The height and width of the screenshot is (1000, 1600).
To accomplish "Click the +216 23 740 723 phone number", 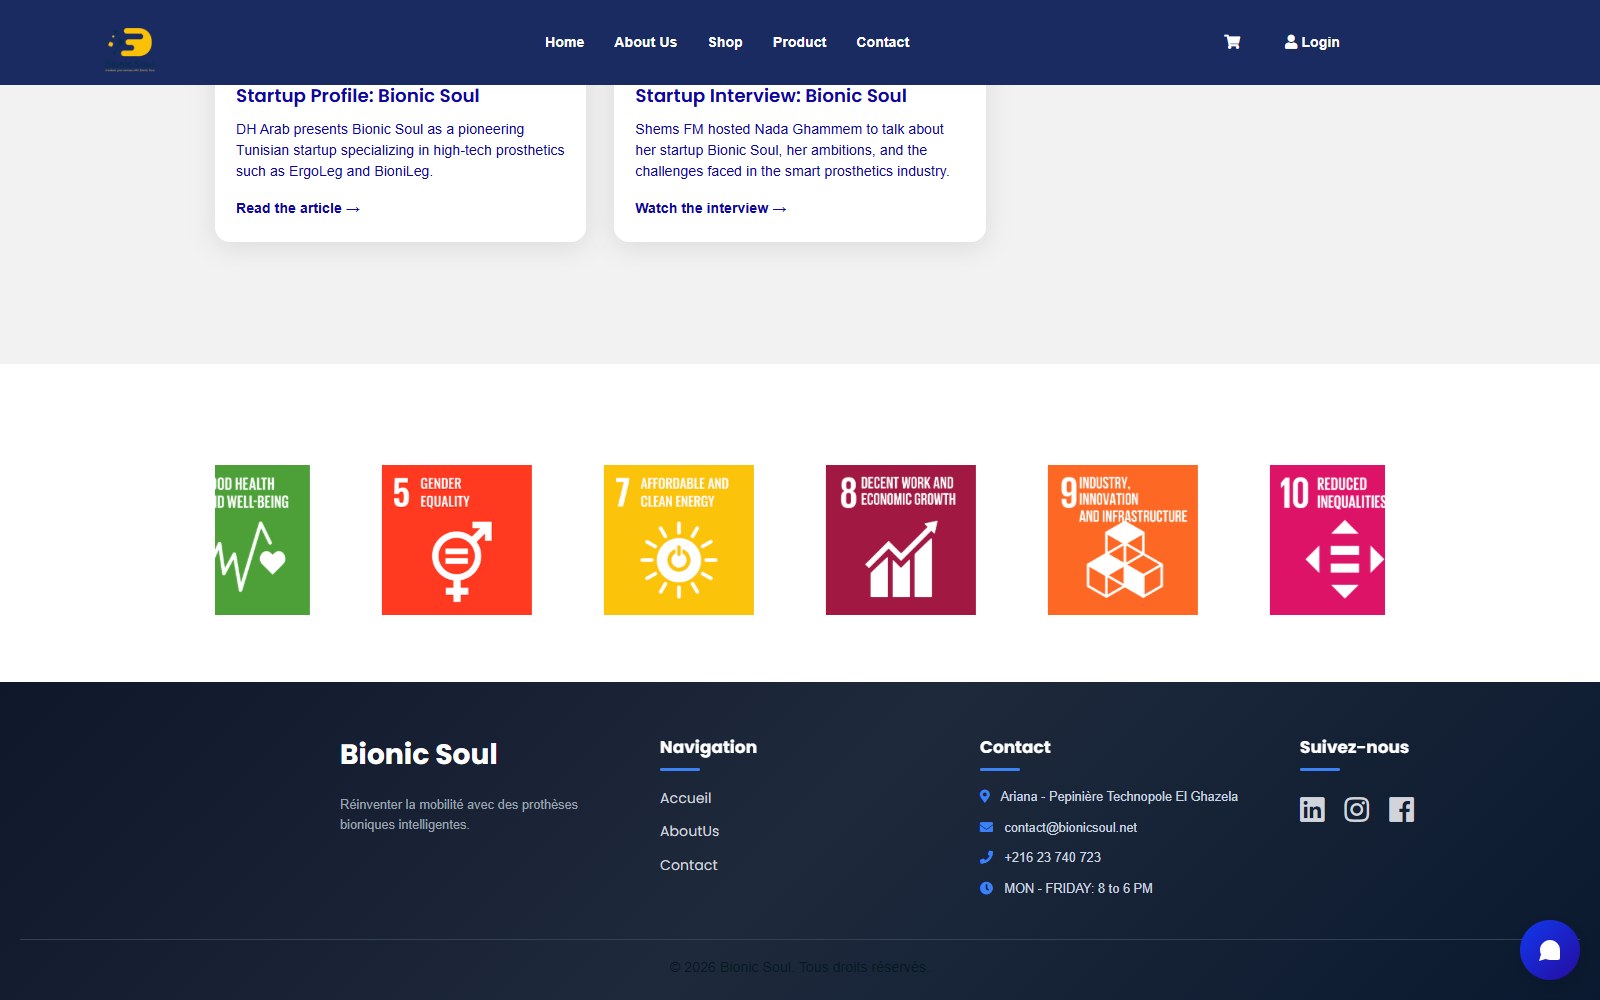I will pos(1053,857).
